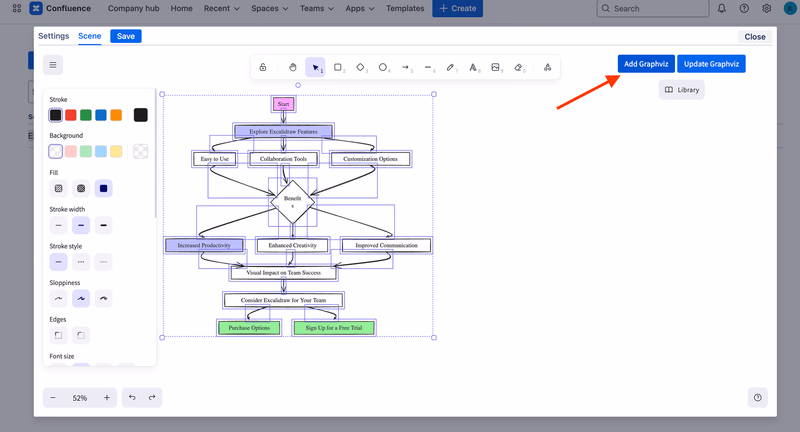Open the custom background color picker

(x=140, y=151)
